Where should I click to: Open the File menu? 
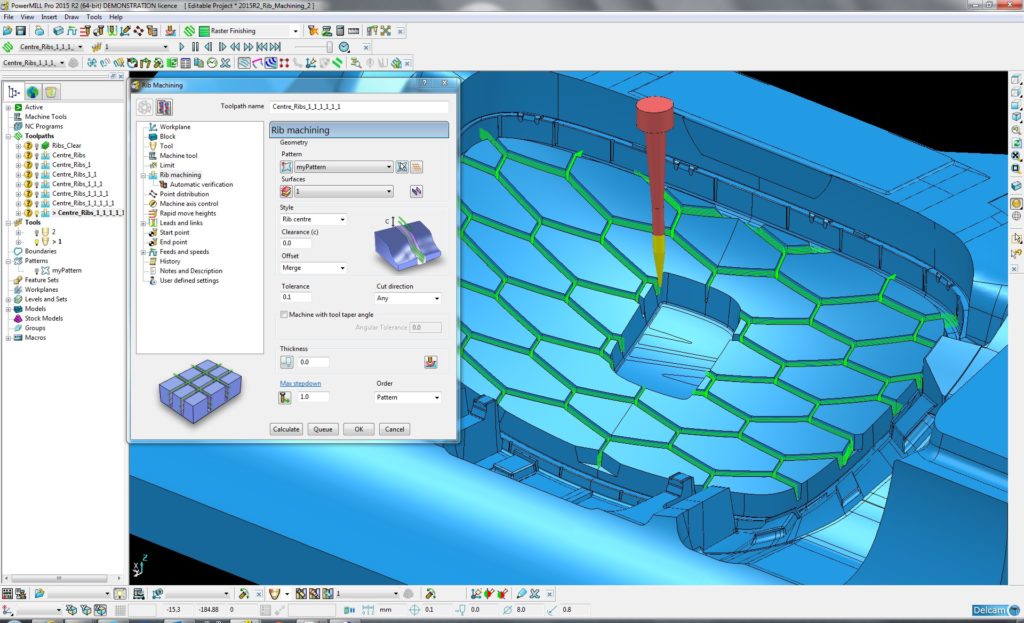(x=8, y=17)
